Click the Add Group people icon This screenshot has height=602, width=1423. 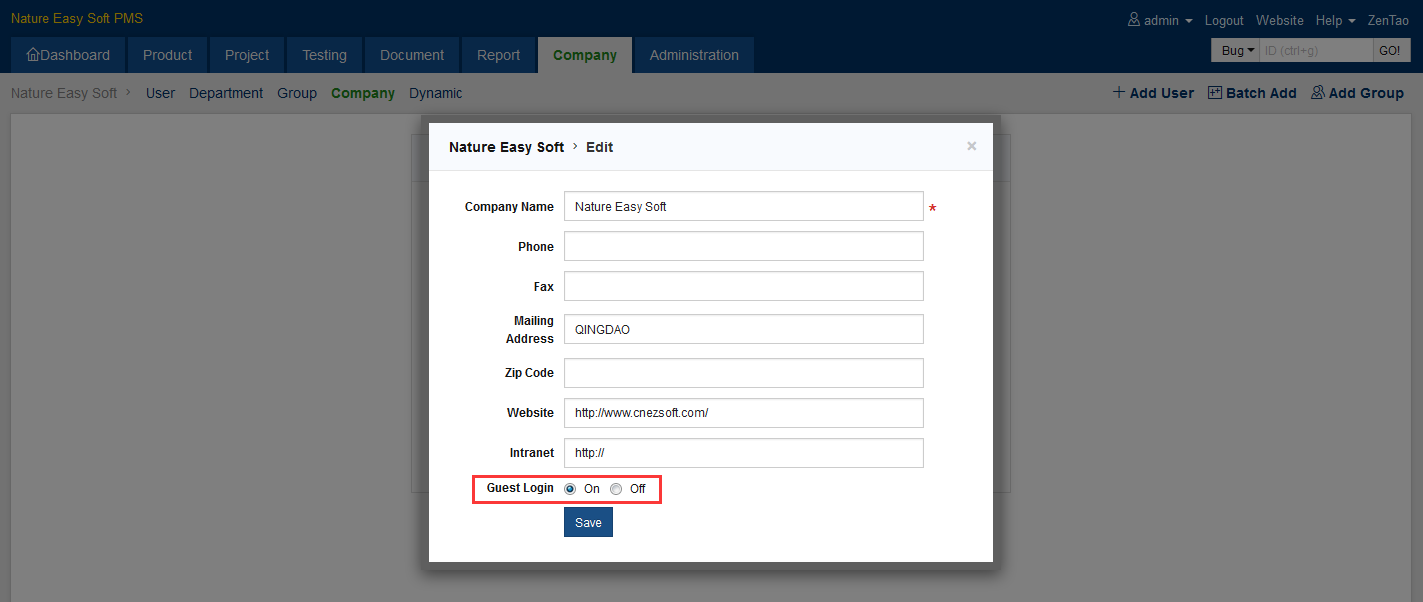point(1318,93)
